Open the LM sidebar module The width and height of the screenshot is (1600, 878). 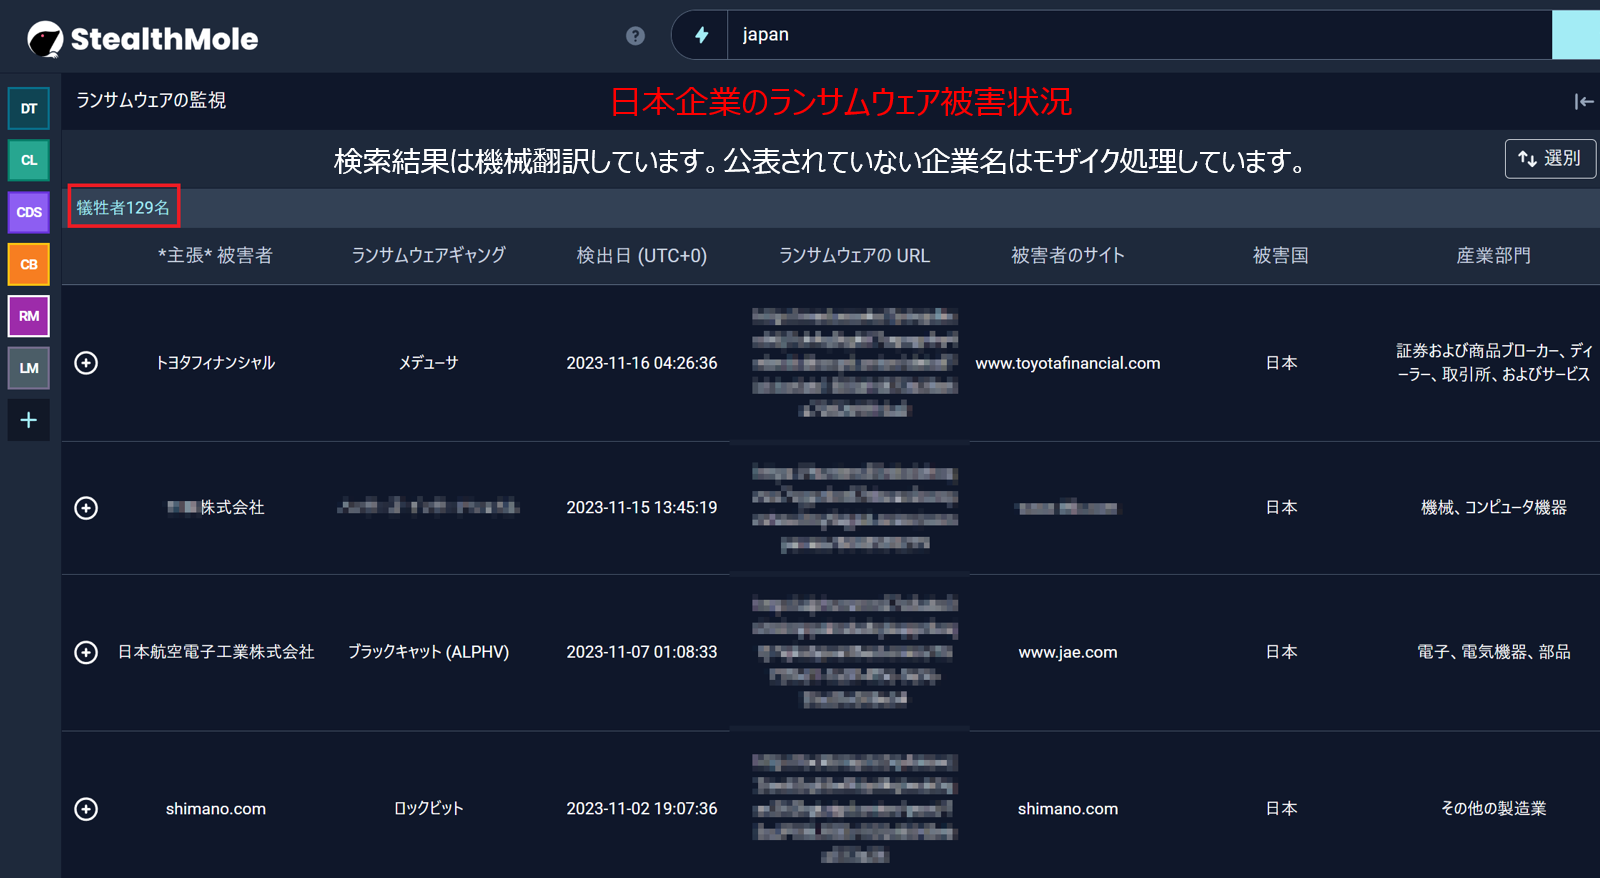pyautogui.click(x=29, y=368)
